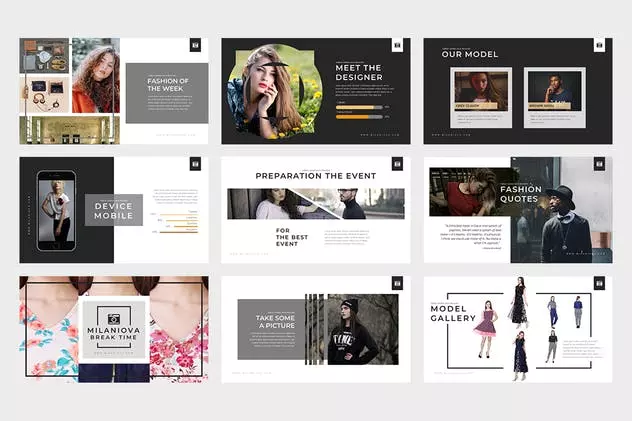This screenshot has height=421, width=632.
Task: Click camera icon on Fashion of the Week slide
Action: (x=195, y=45)
